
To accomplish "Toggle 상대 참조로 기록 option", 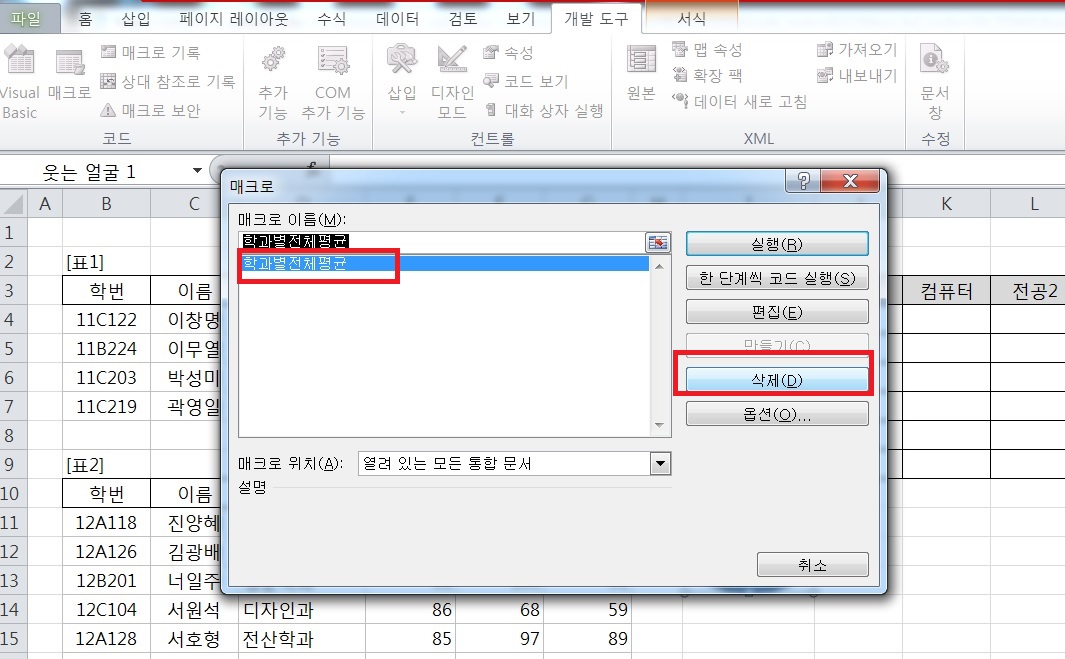I will point(167,81).
